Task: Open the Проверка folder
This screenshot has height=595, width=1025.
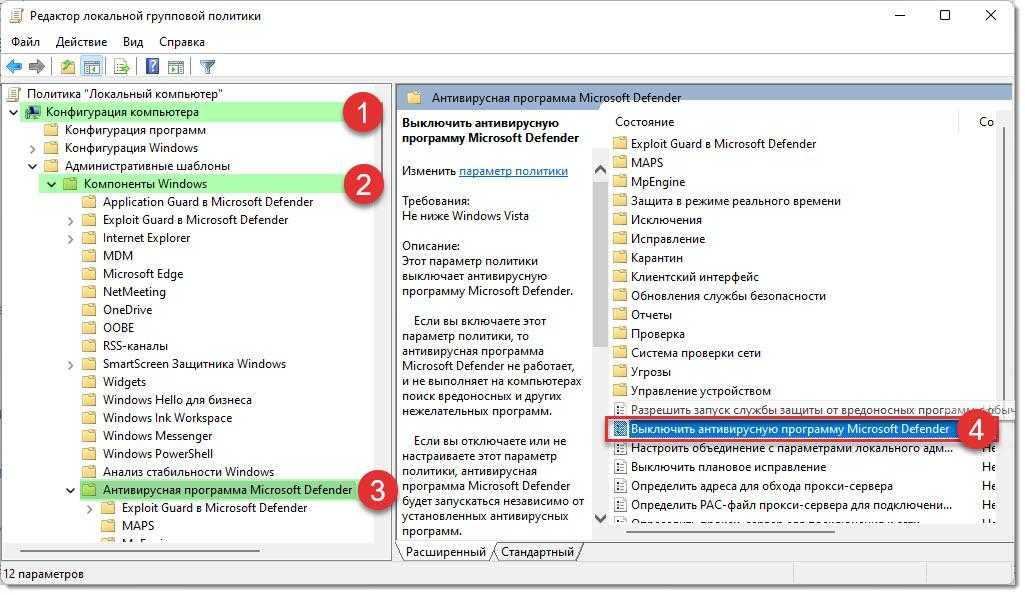Action: tap(658, 333)
